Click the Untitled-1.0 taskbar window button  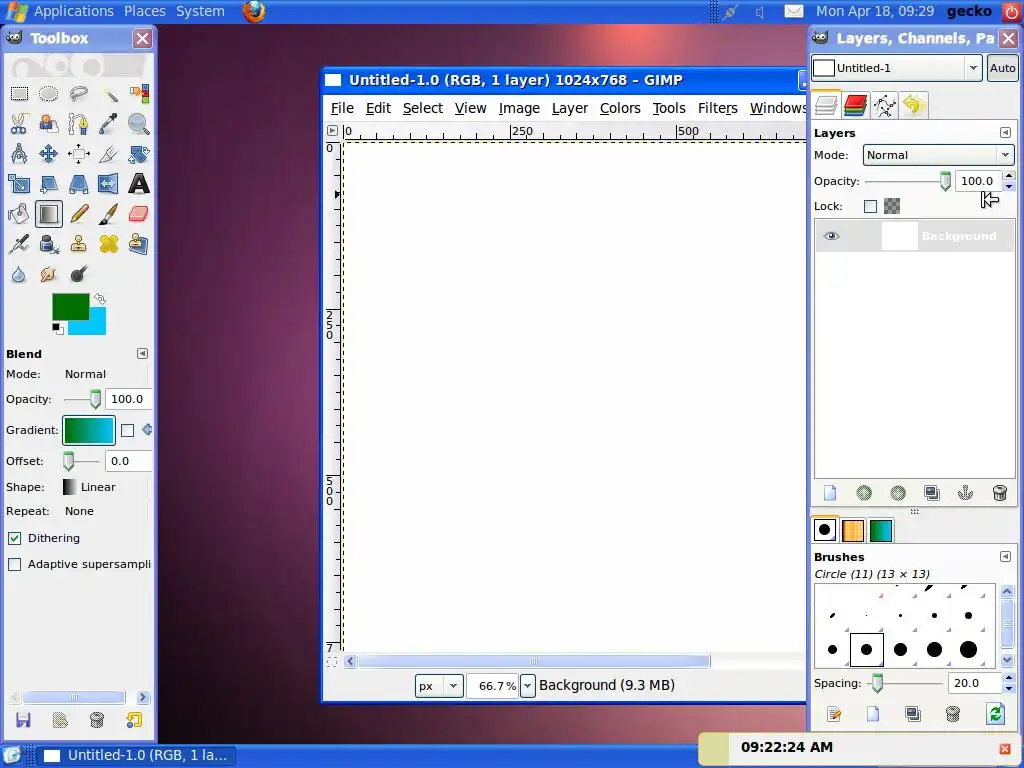[135, 756]
